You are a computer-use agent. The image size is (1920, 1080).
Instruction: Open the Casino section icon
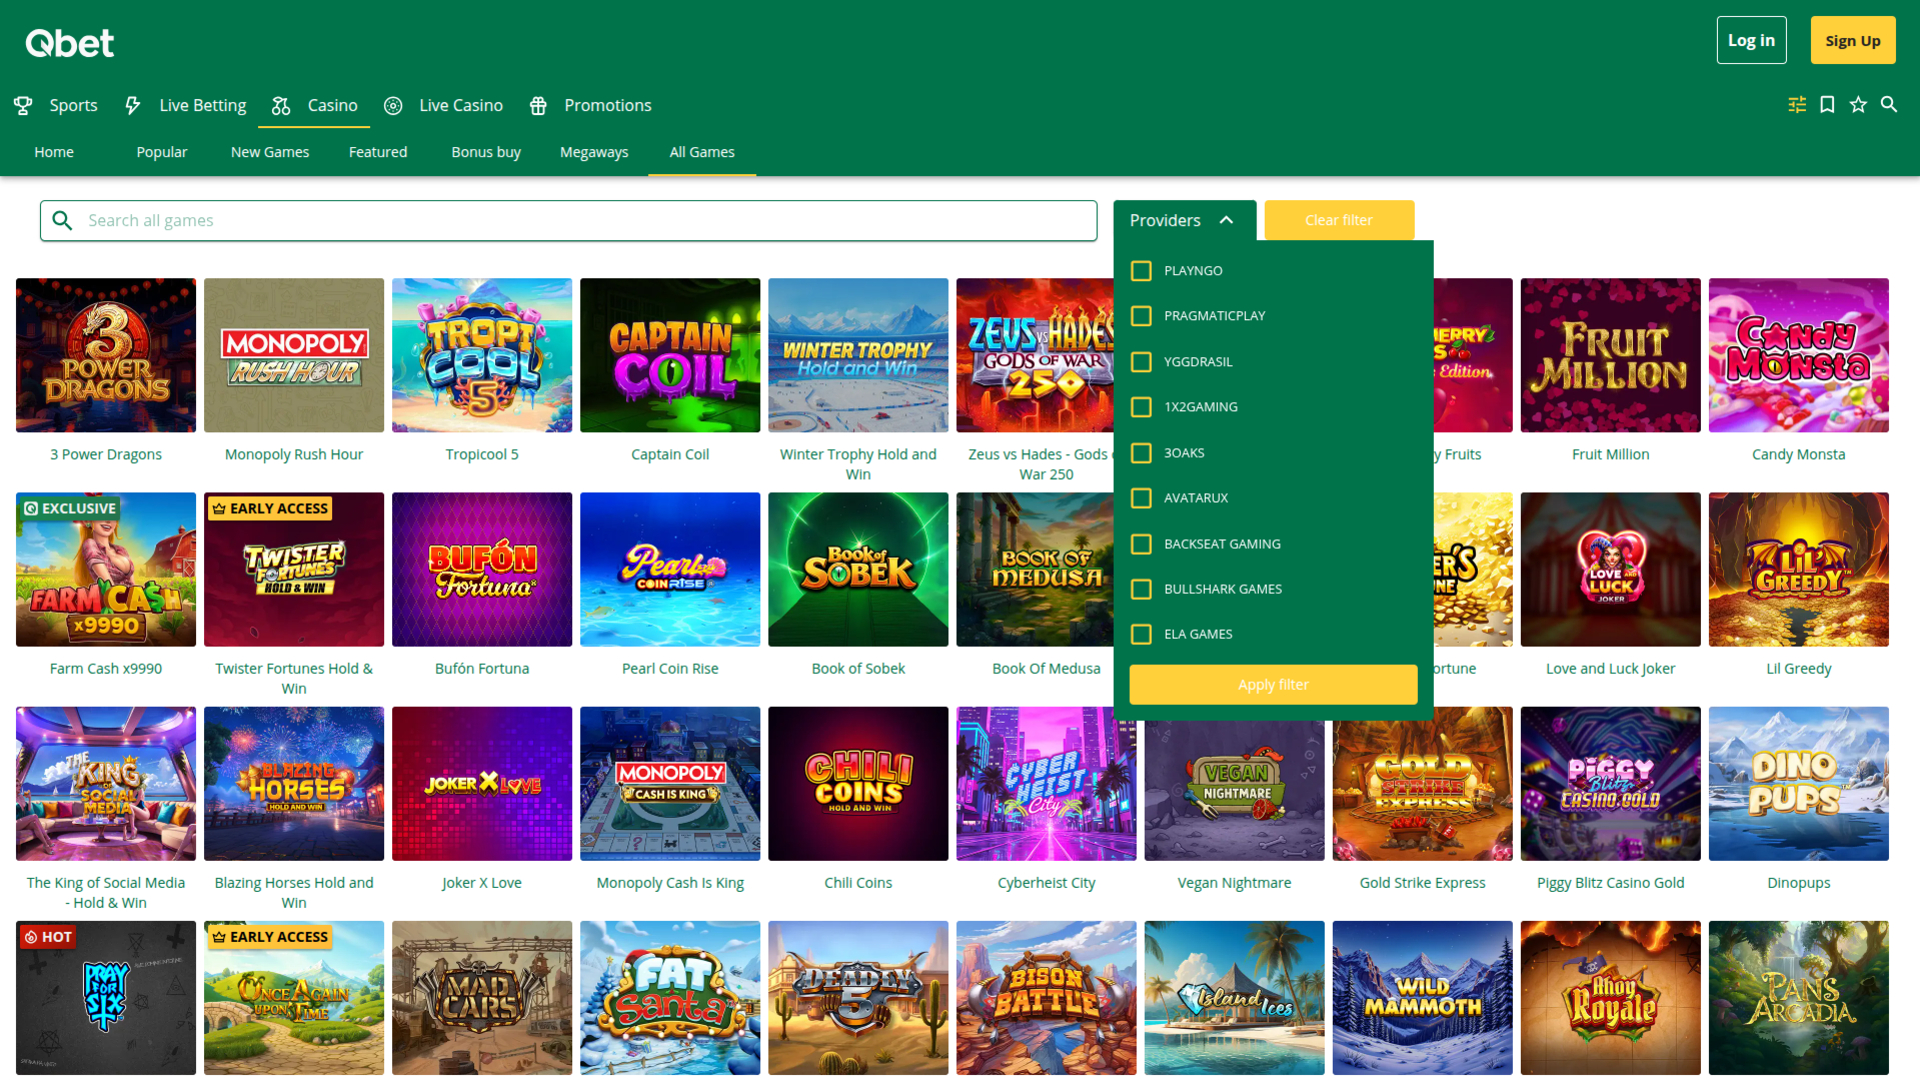coord(281,104)
